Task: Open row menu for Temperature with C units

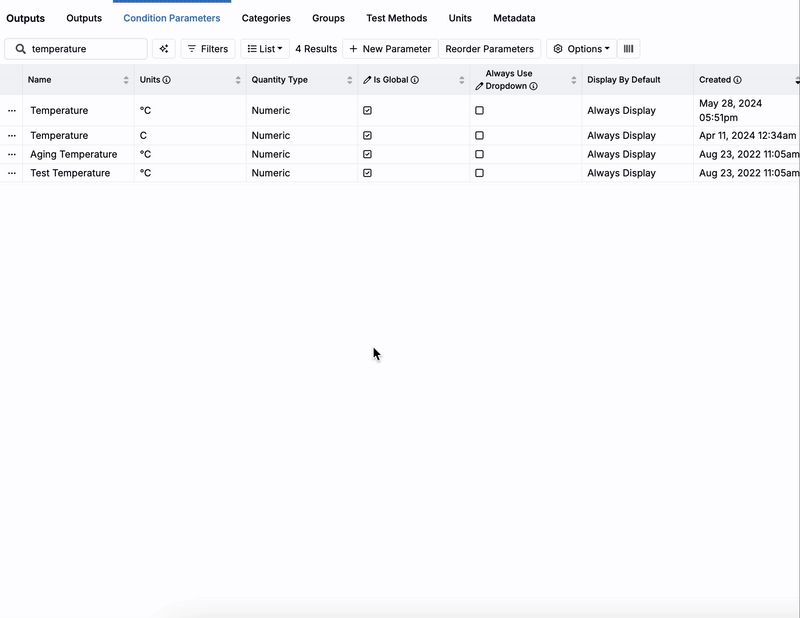Action: point(12,135)
